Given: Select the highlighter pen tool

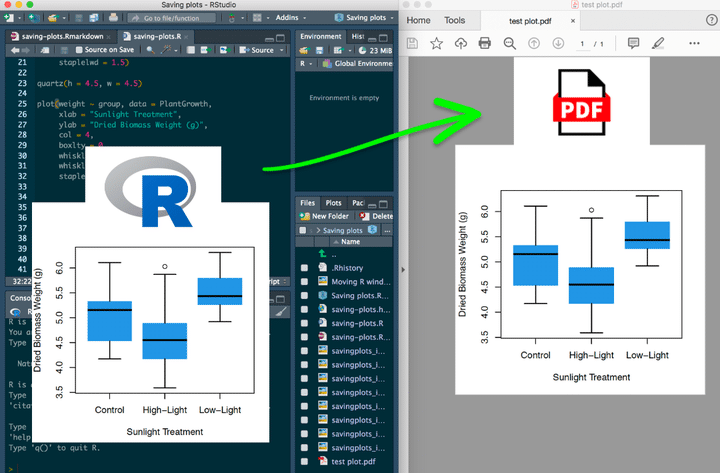Looking at the screenshot, I should tap(658, 43).
